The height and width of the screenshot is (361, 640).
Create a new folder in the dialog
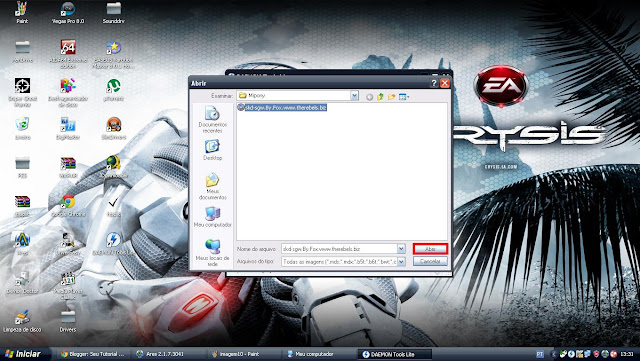(x=391, y=97)
